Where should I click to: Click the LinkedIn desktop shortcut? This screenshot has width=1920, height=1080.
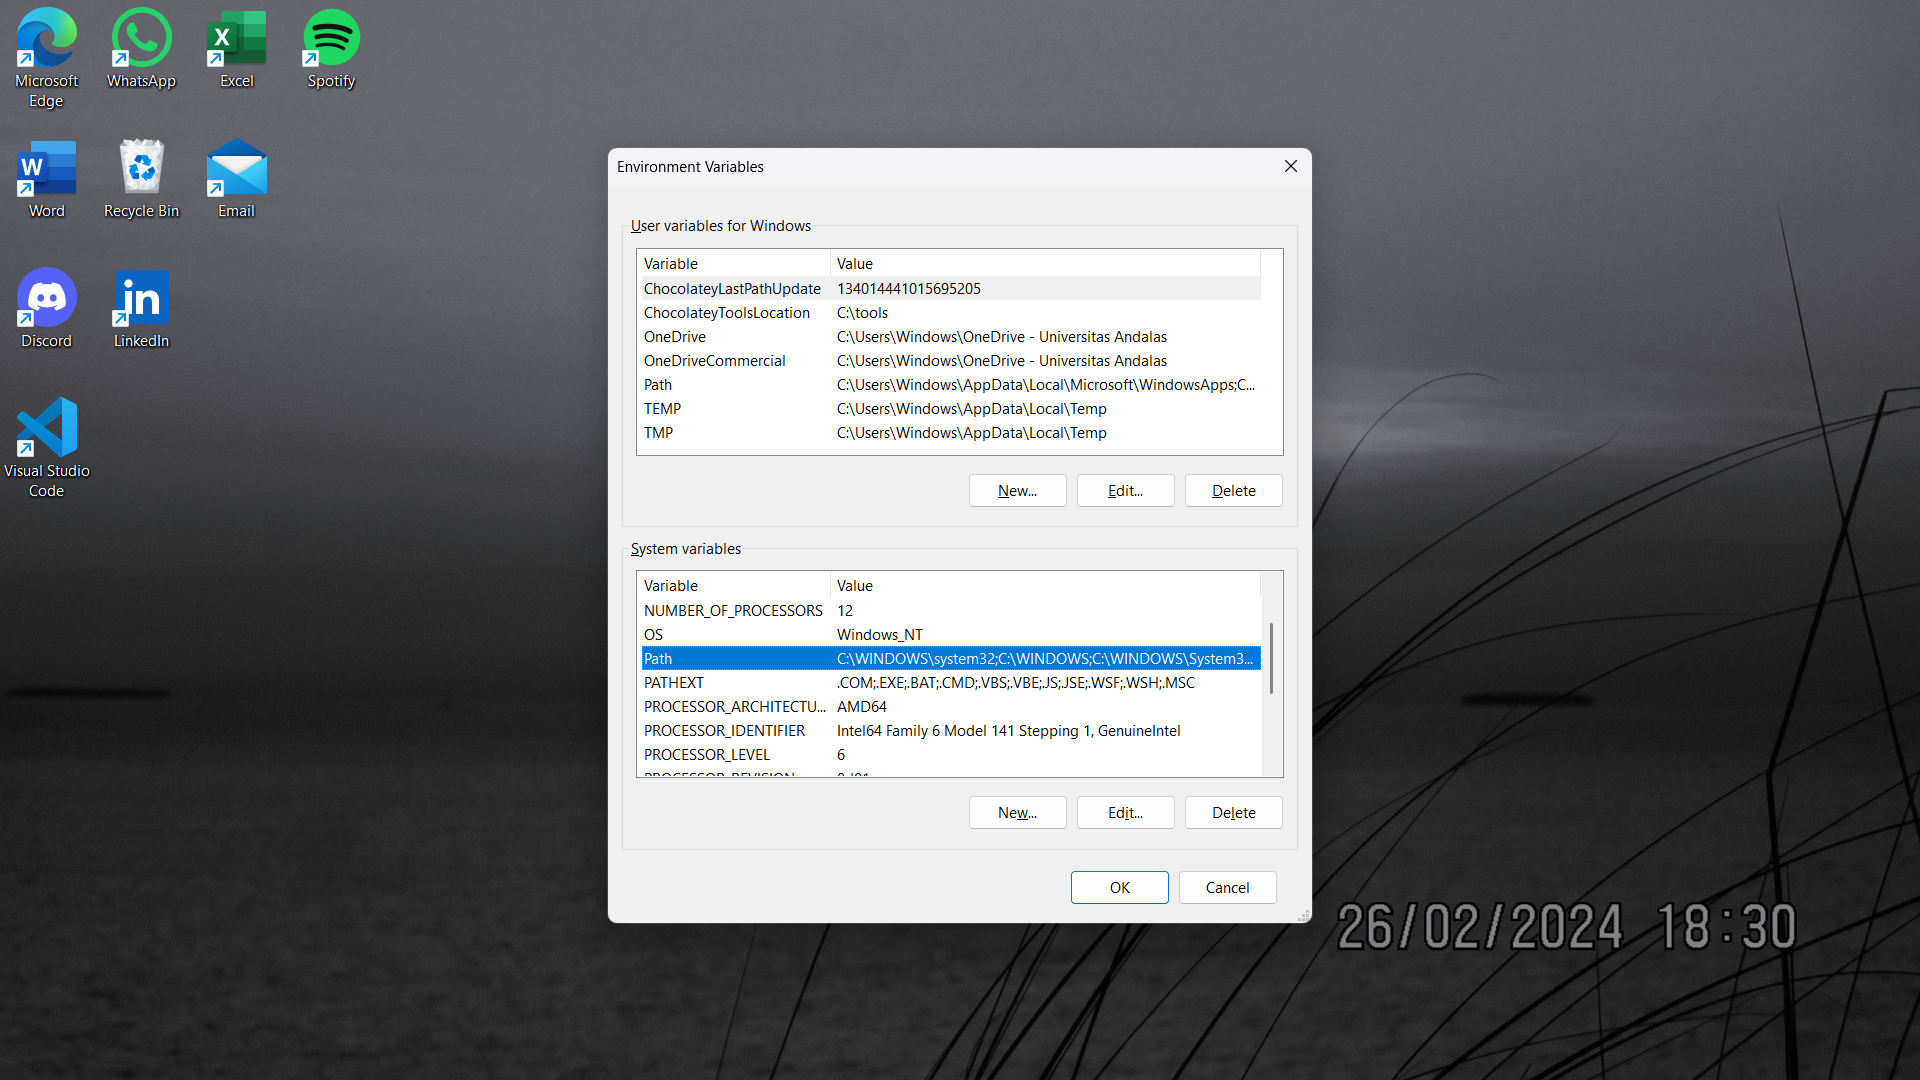tap(141, 300)
